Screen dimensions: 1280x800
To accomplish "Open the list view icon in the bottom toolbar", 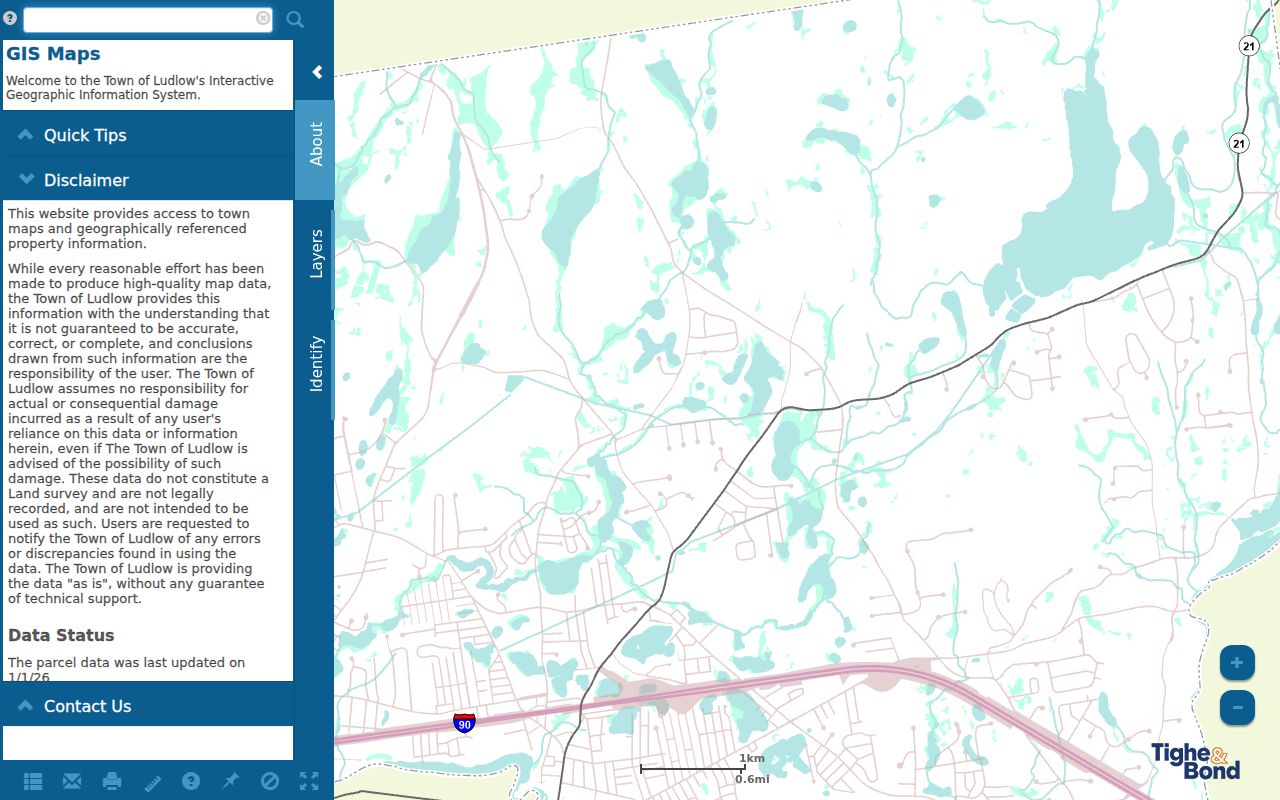I will [33, 781].
